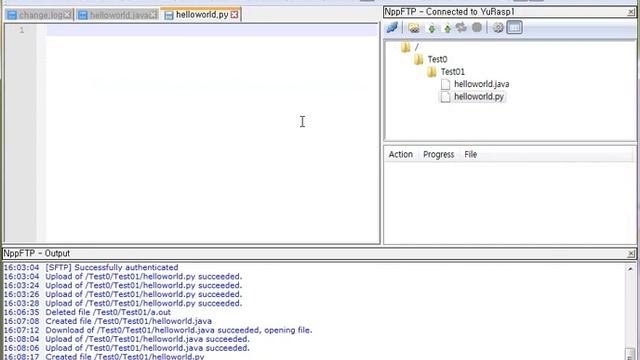Click the refresh directory icon
Viewport: 640px width, 360px height.
(461, 27)
